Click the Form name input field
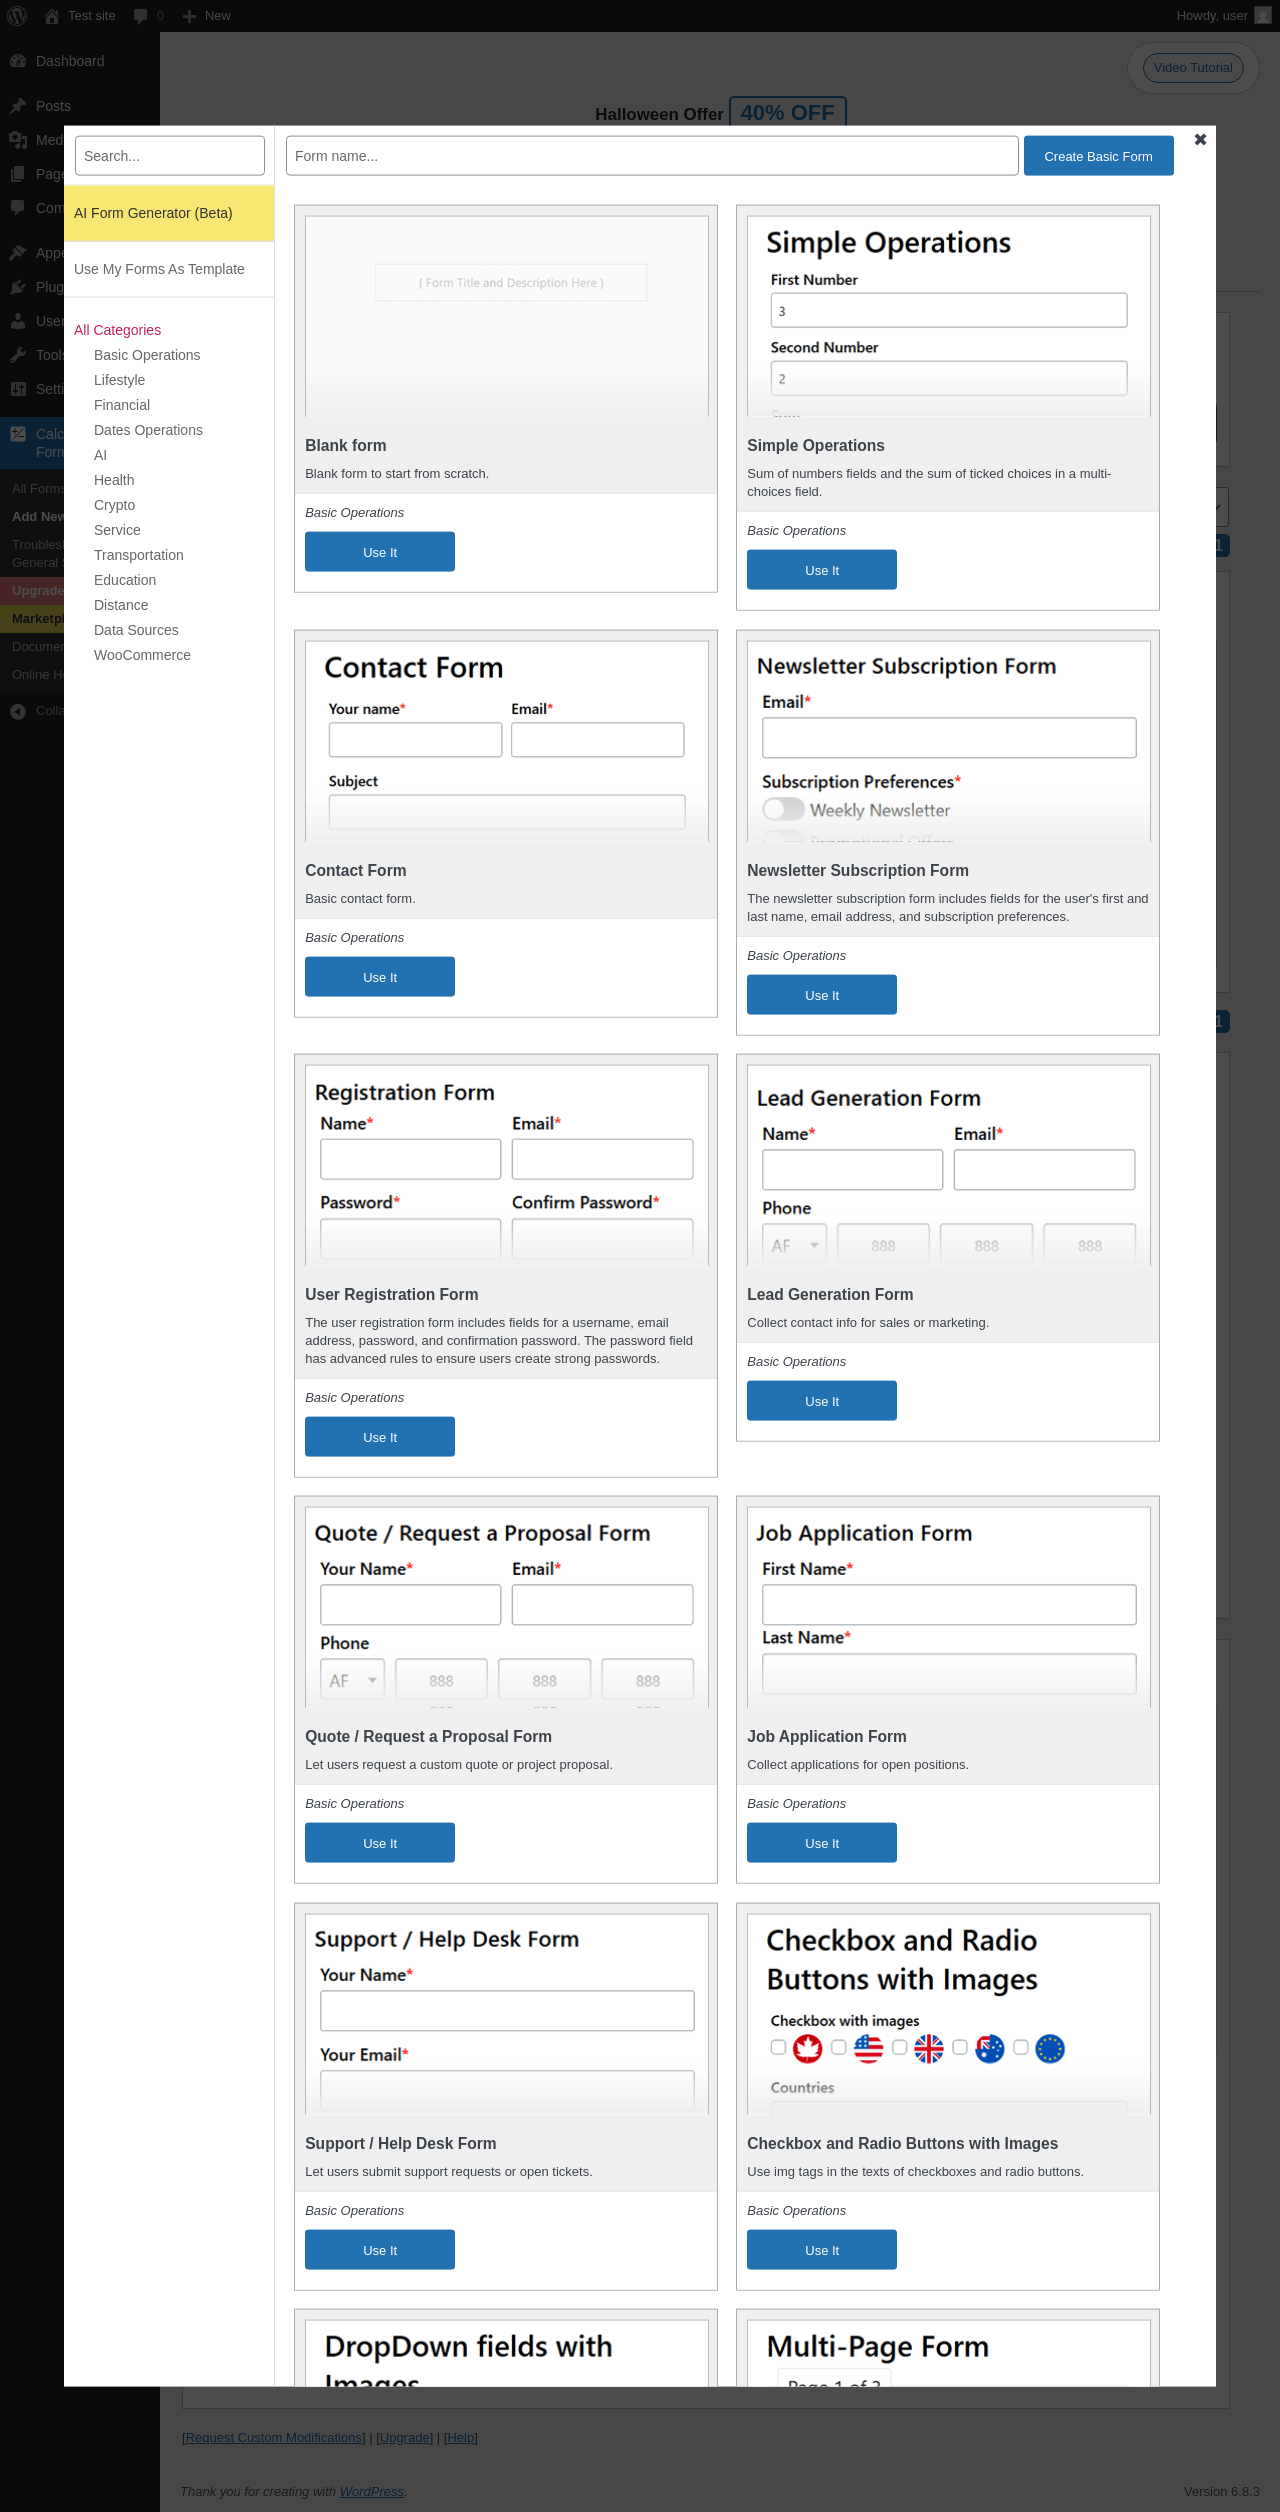Viewport: 1280px width, 2512px height. [652, 156]
